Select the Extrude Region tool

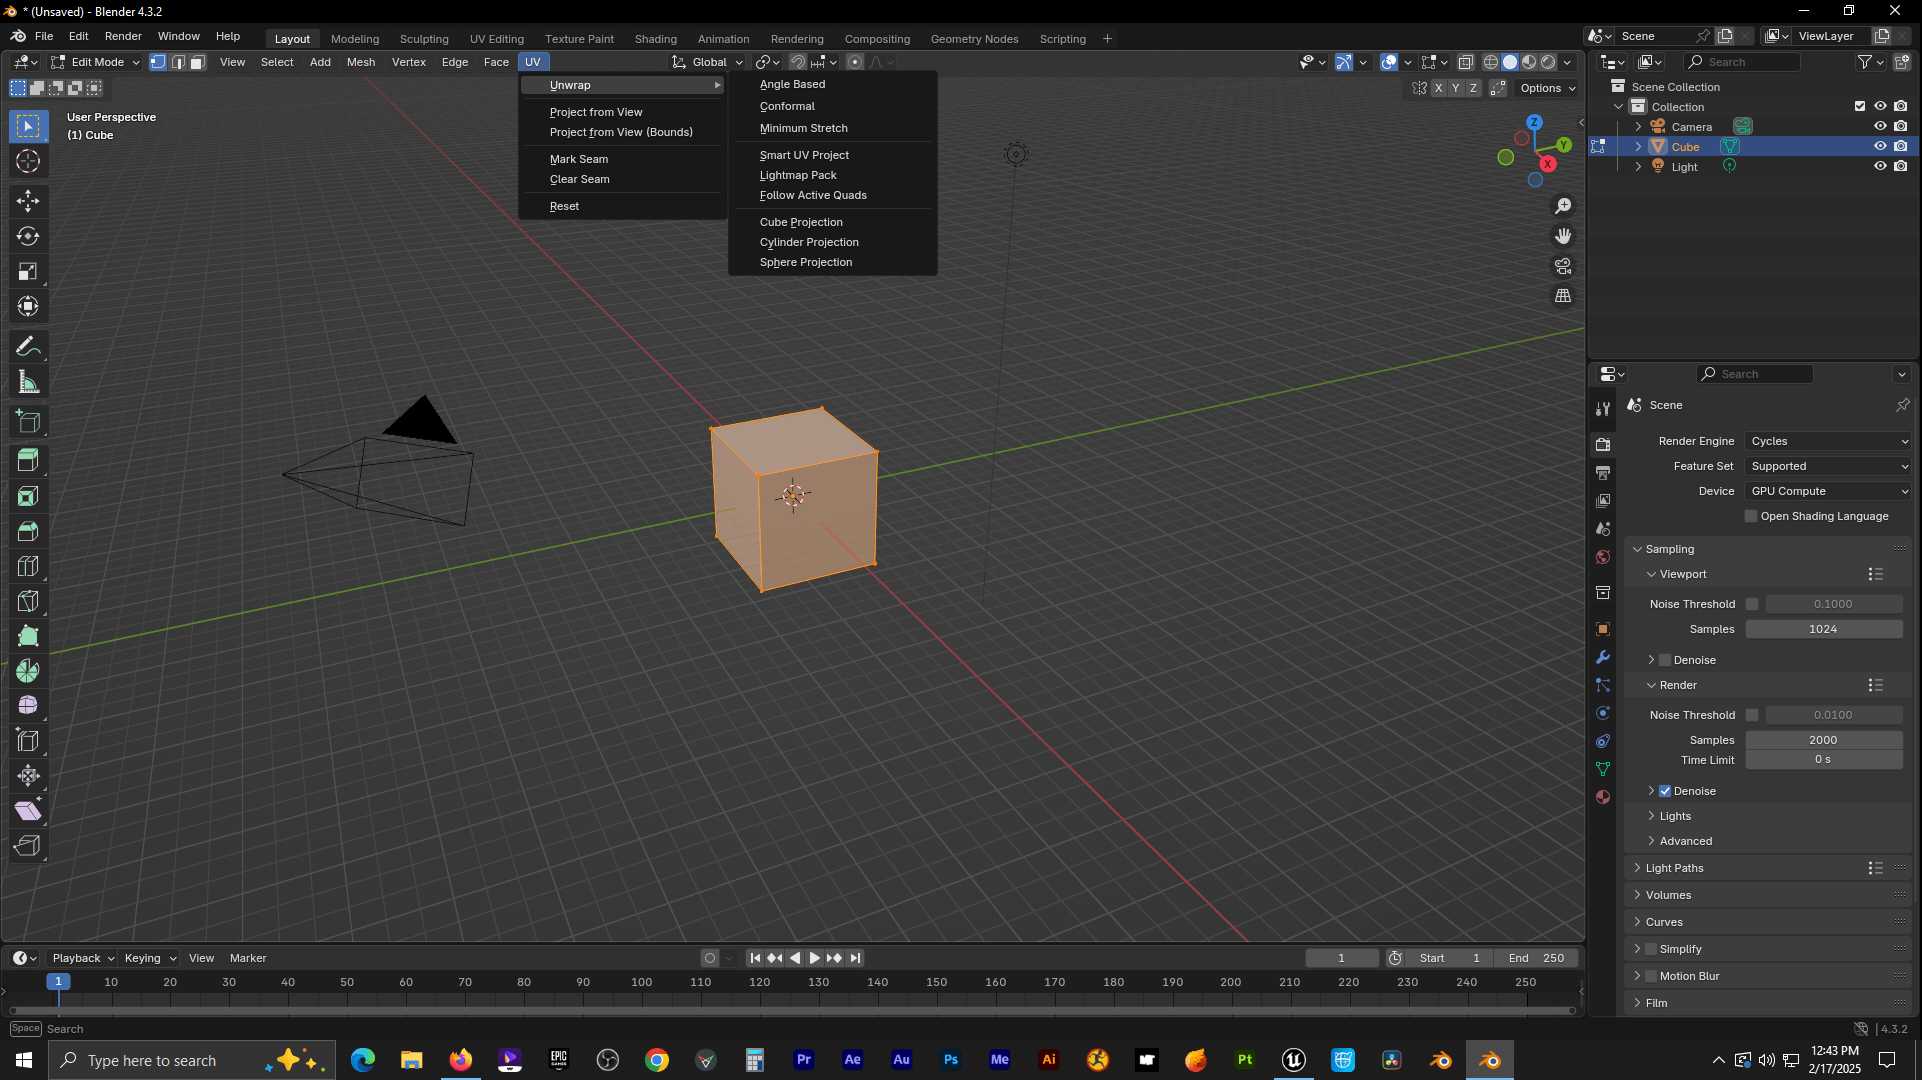point(28,461)
